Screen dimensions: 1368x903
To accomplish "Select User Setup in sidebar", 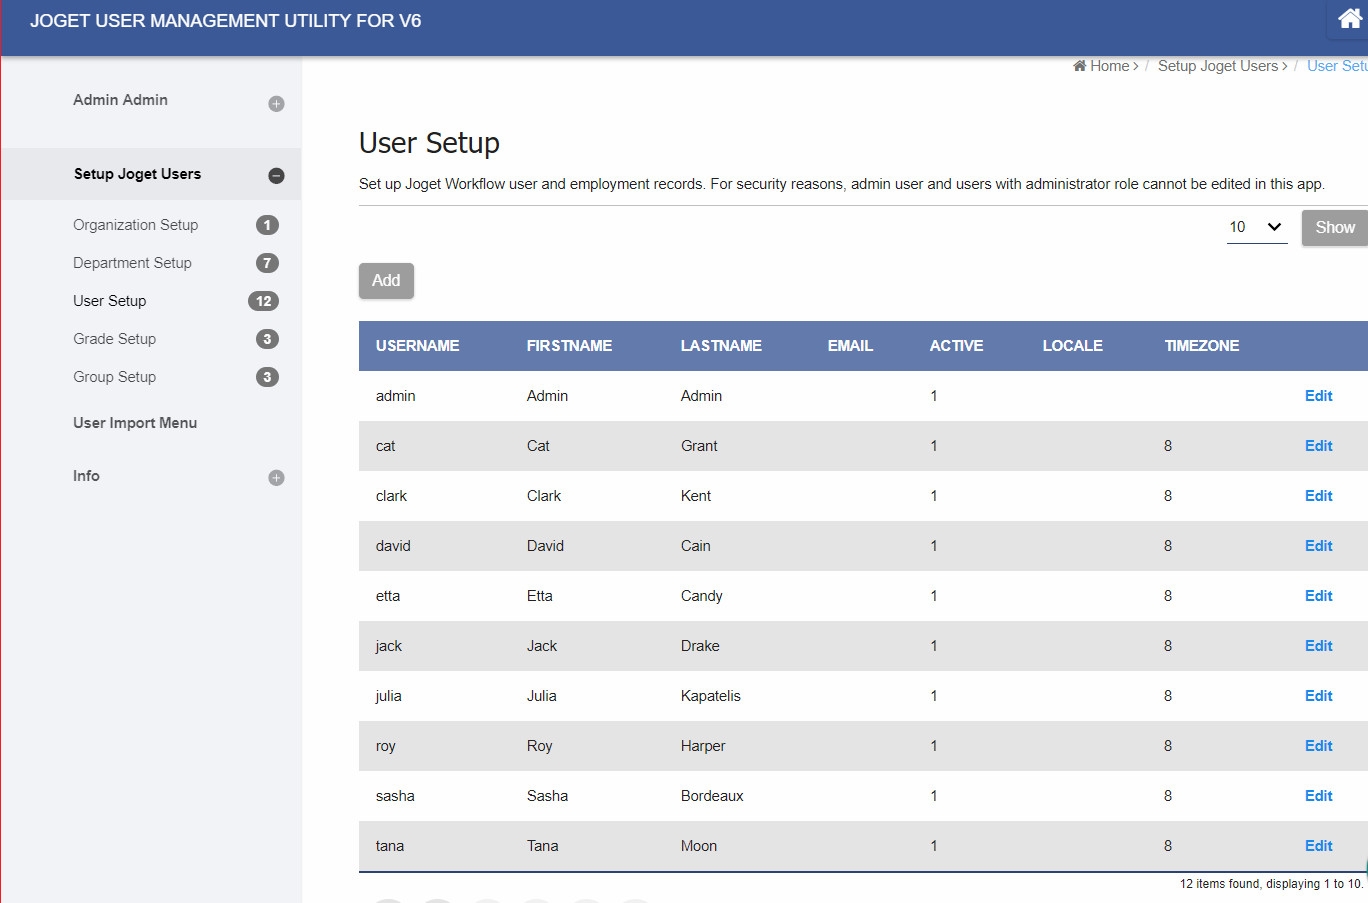I will (110, 301).
